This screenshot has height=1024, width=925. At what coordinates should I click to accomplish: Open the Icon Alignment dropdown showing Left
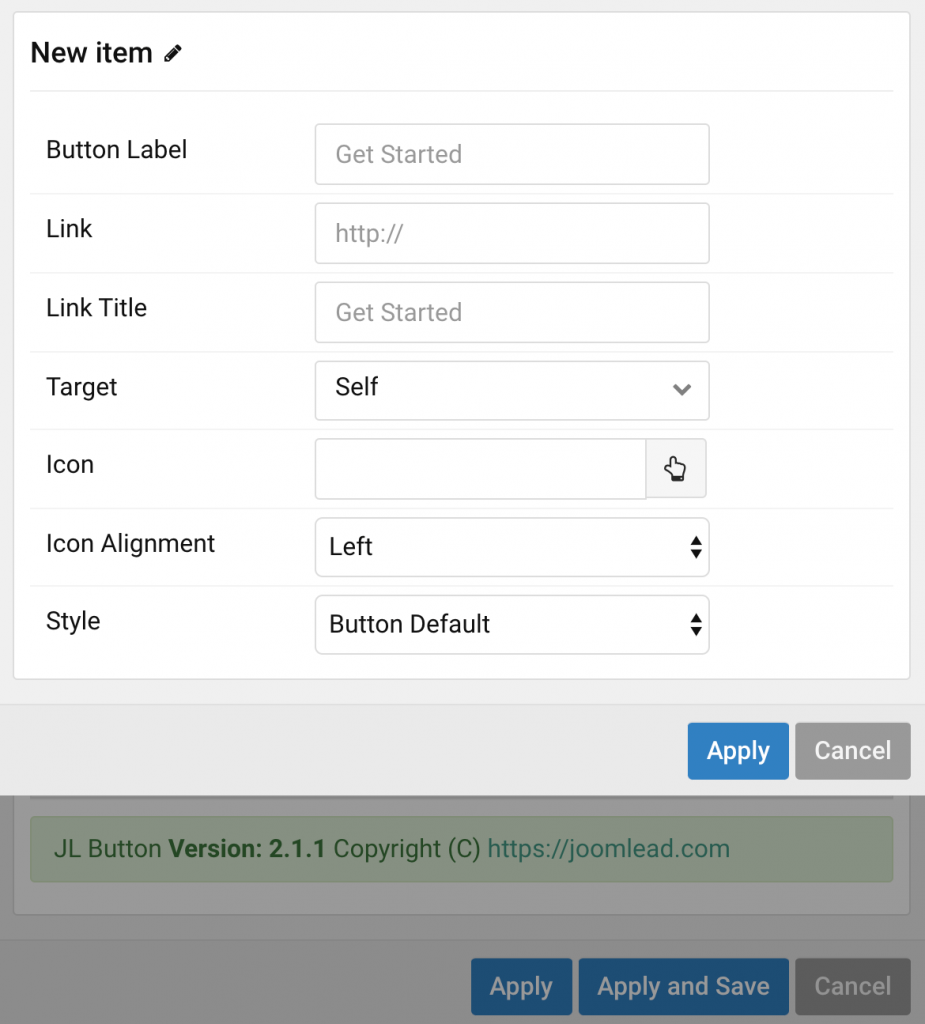click(x=512, y=547)
